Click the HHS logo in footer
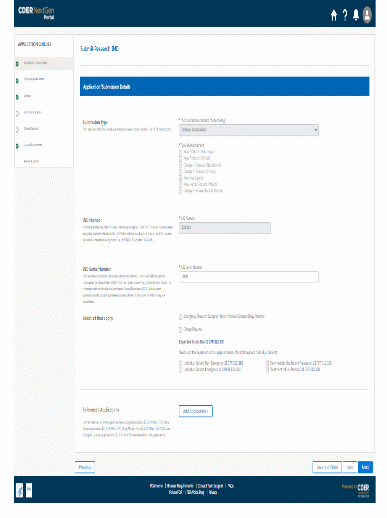Viewport: 387px width, 518px height. tap(20, 490)
